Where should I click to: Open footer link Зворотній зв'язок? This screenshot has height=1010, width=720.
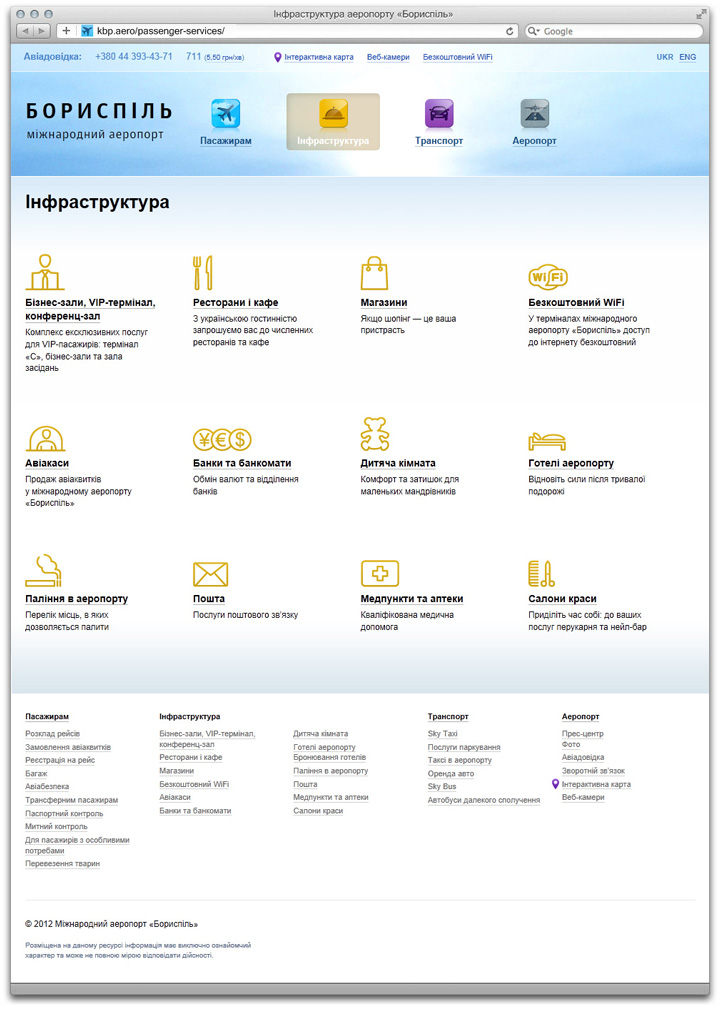point(593,771)
